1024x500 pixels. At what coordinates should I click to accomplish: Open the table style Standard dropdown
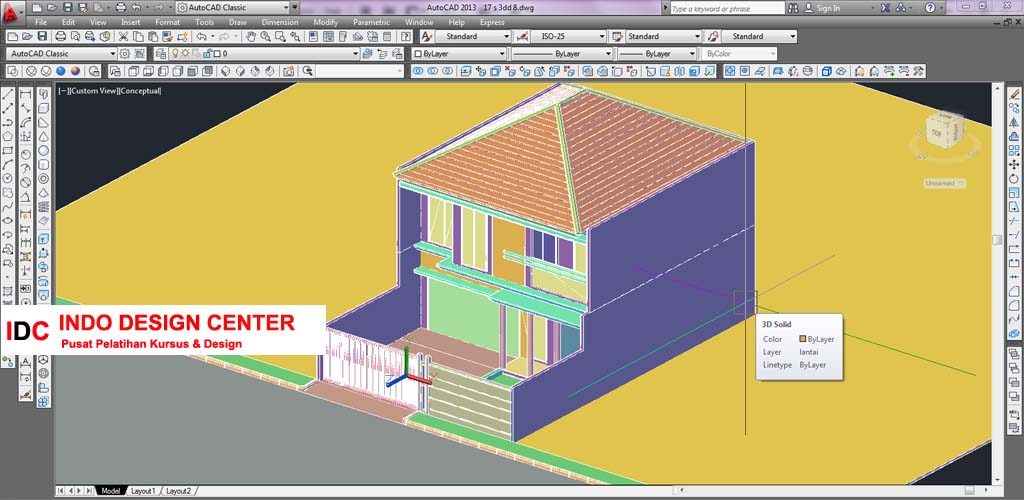664,37
